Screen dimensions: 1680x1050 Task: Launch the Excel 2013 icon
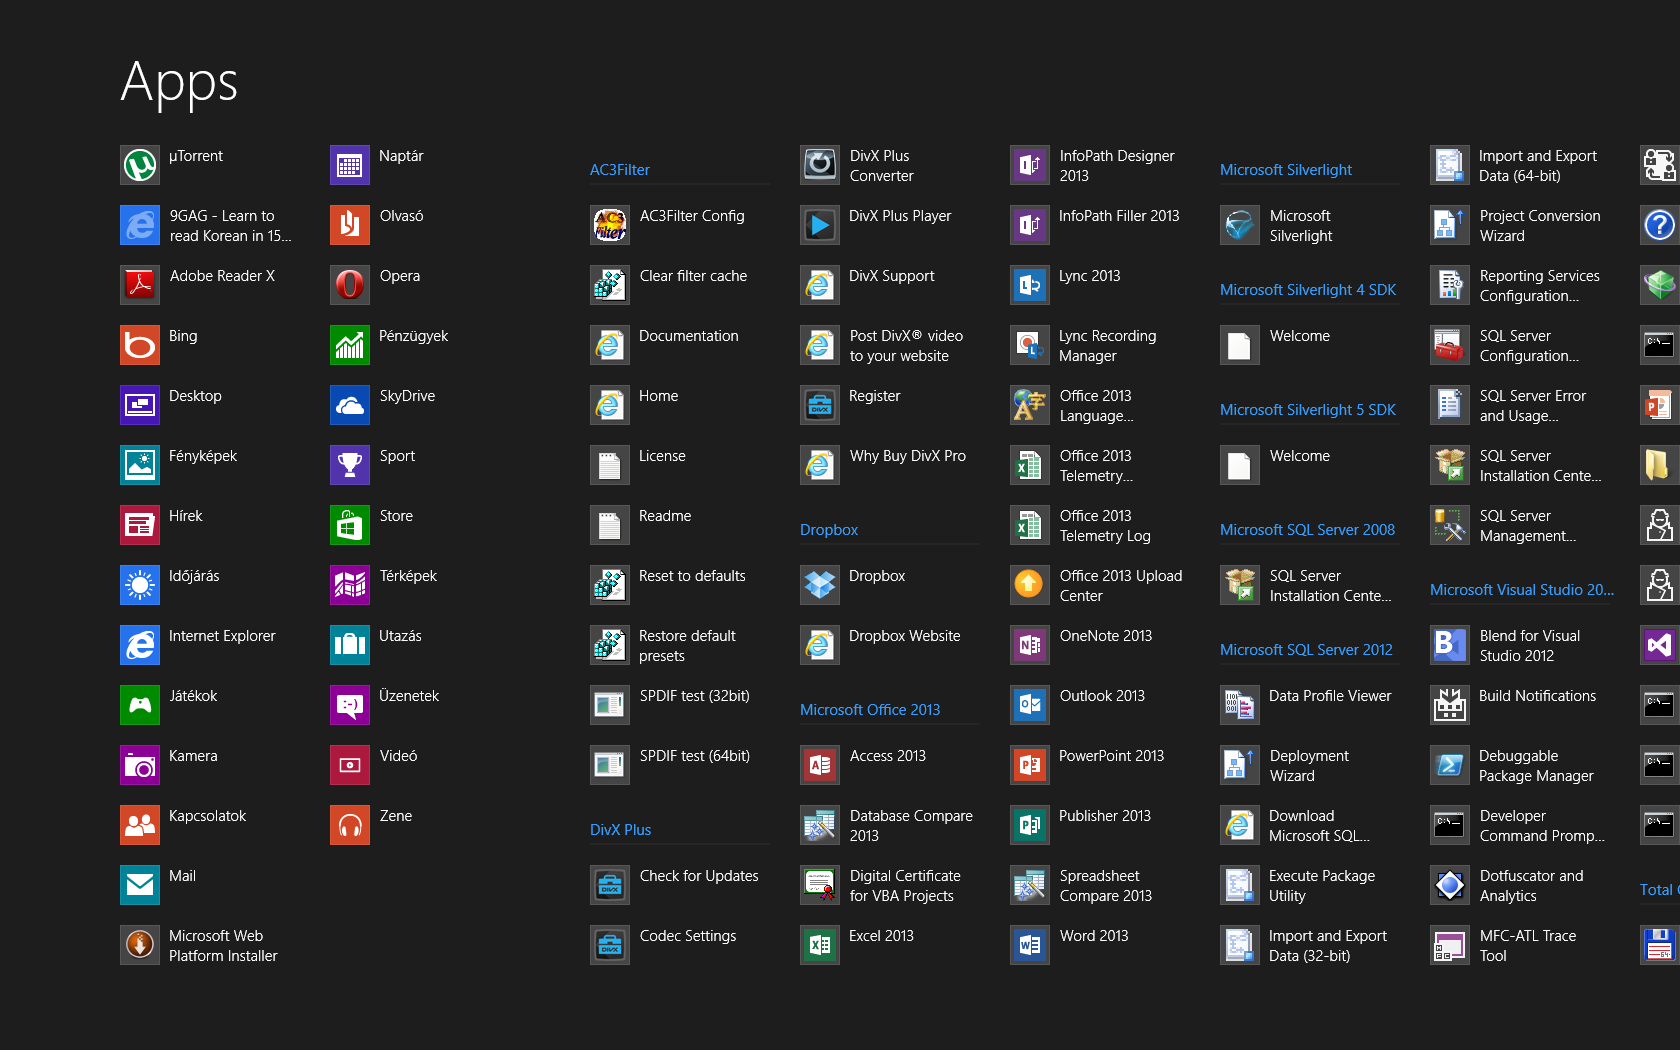pyautogui.click(x=820, y=945)
